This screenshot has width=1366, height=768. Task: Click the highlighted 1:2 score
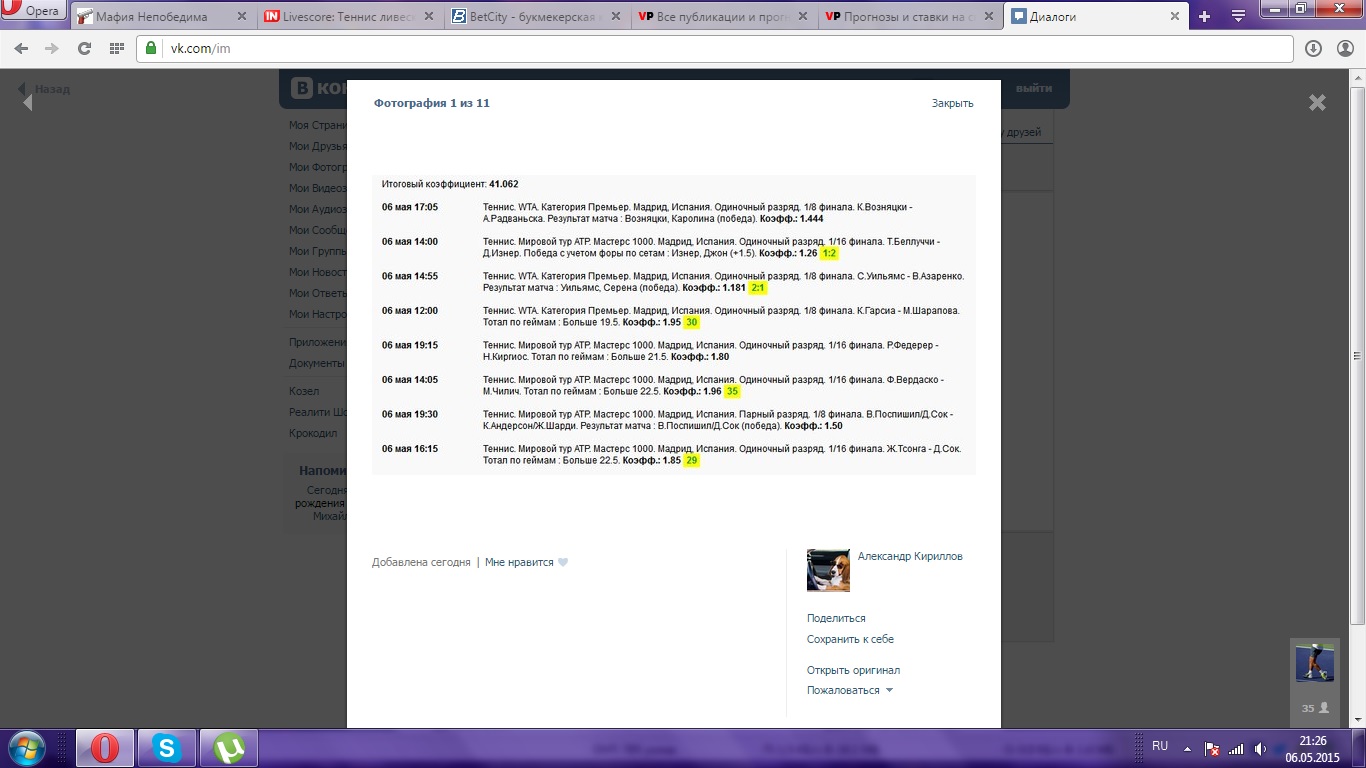(x=829, y=253)
